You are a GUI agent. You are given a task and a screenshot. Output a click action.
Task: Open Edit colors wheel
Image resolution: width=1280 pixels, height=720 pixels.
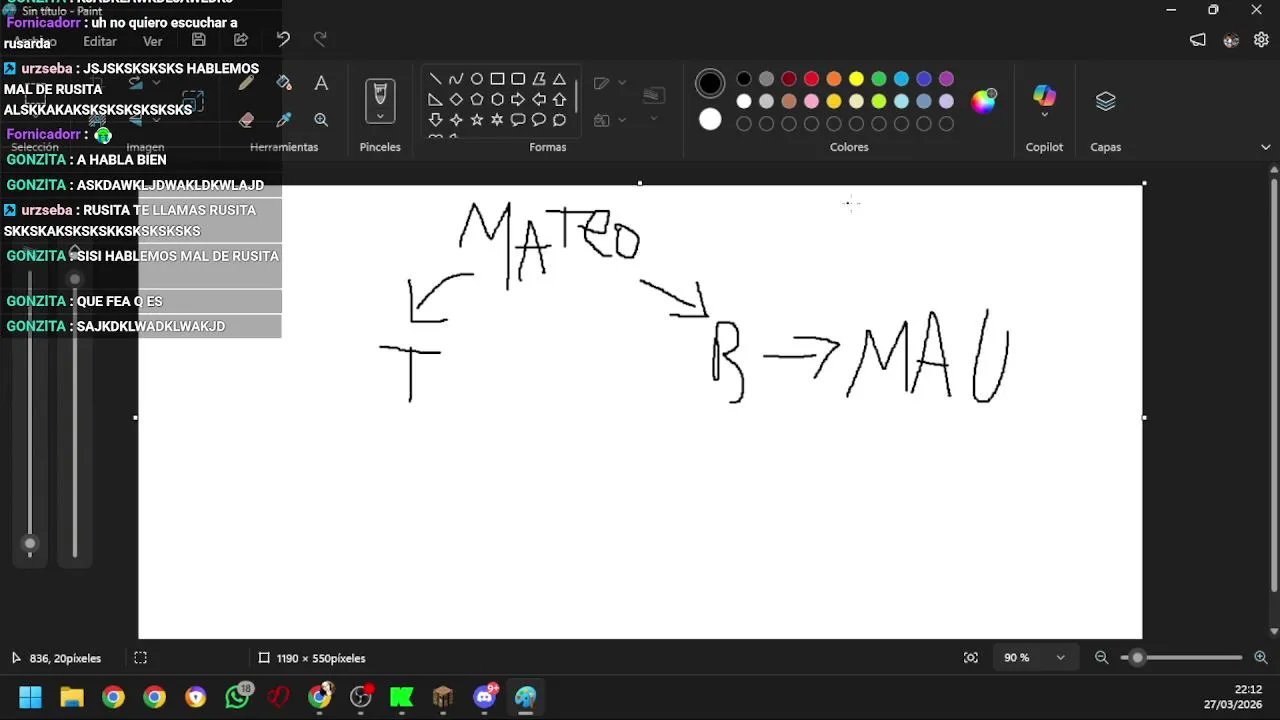pyautogui.click(x=984, y=100)
